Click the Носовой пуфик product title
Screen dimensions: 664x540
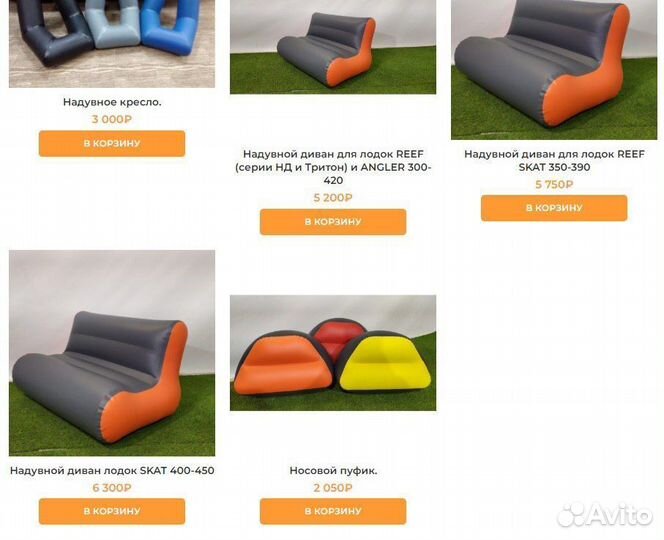333,471
